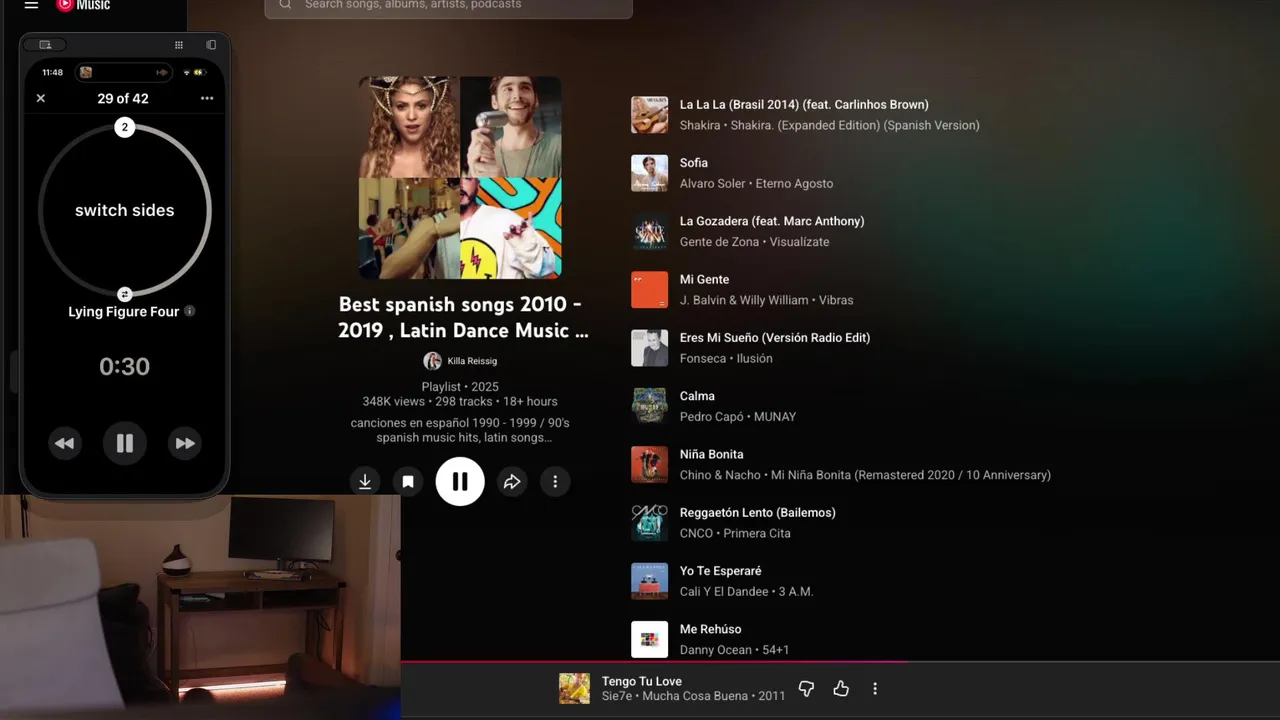The image size is (1280, 720).
Task: Open Killa Reissig channel link
Action: point(472,361)
